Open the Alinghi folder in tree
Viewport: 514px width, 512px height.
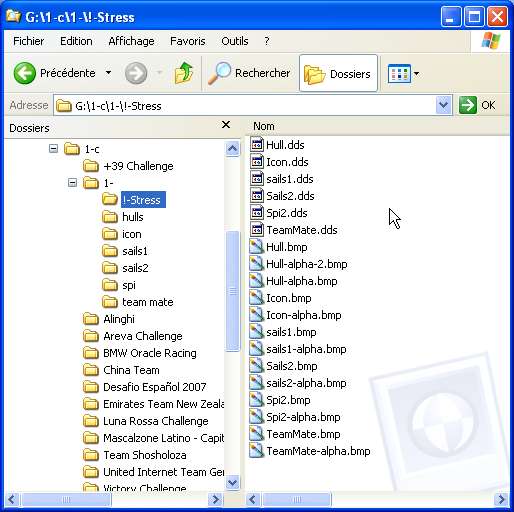119,319
